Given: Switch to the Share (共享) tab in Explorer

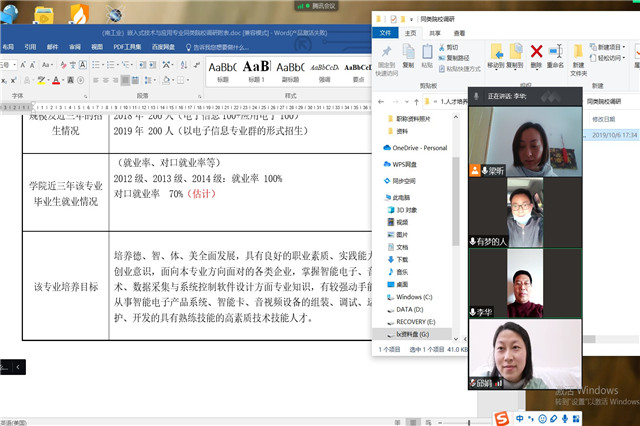Looking at the screenshot, I should coord(434,32).
